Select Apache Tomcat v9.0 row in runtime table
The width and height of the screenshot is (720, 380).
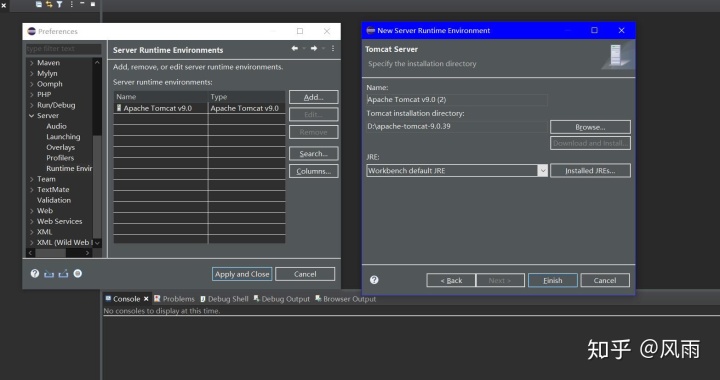199,108
